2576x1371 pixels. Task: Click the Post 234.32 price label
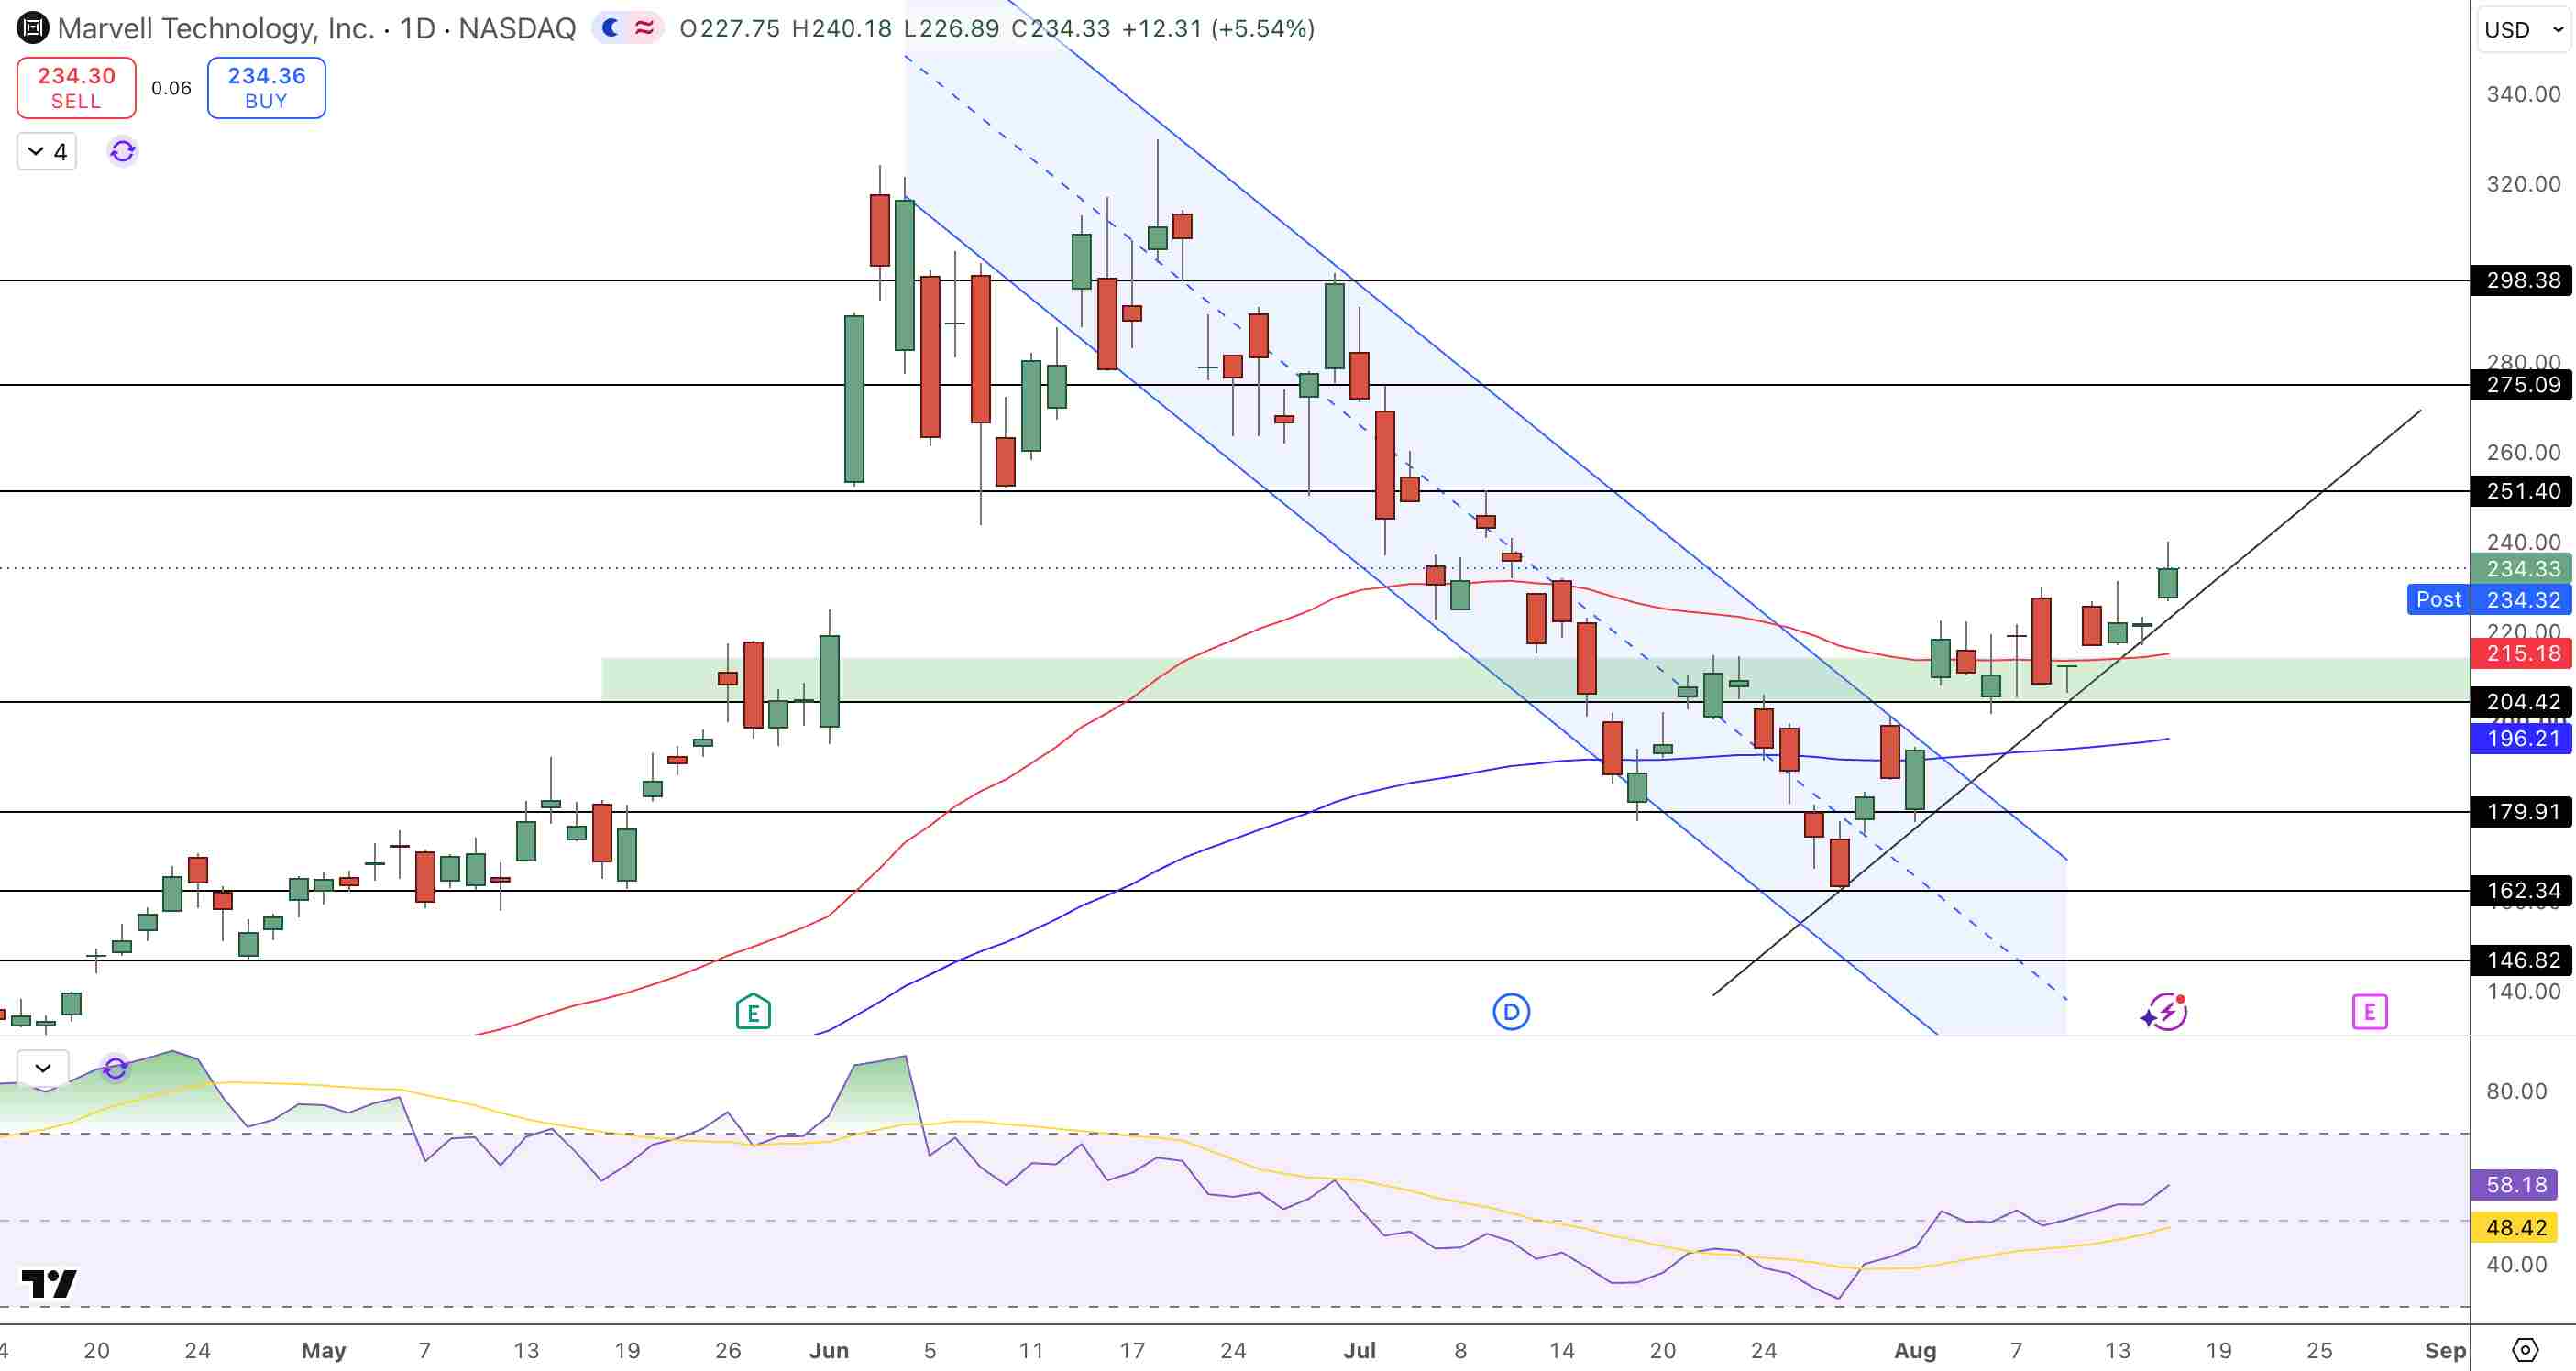click(2489, 600)
